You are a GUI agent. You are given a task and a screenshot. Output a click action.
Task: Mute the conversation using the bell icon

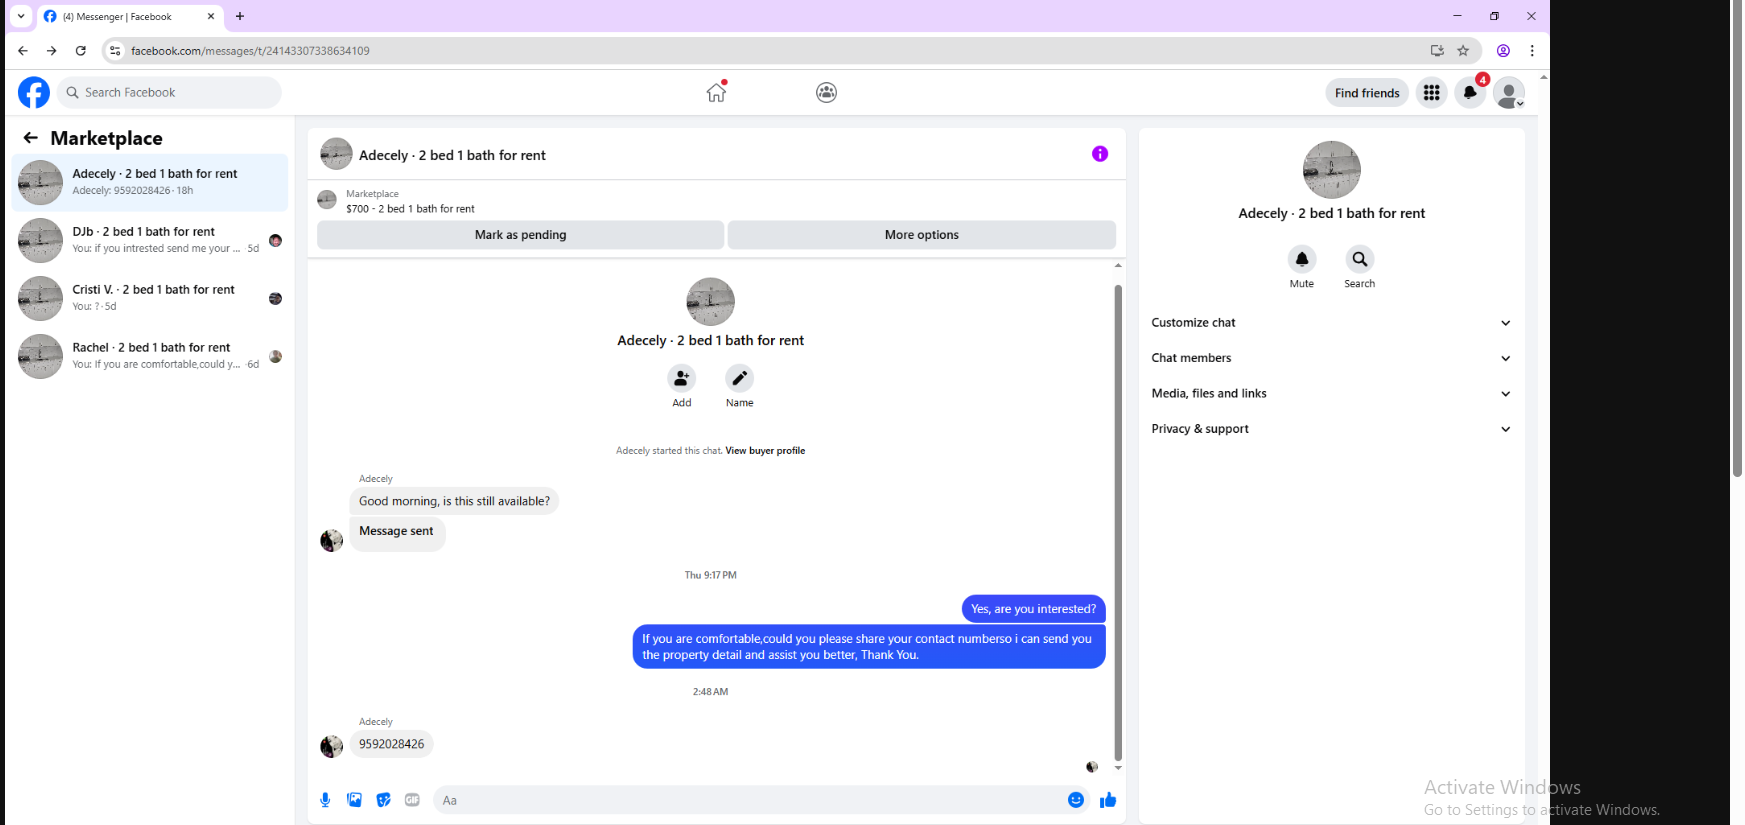[x=1302, y=259]
